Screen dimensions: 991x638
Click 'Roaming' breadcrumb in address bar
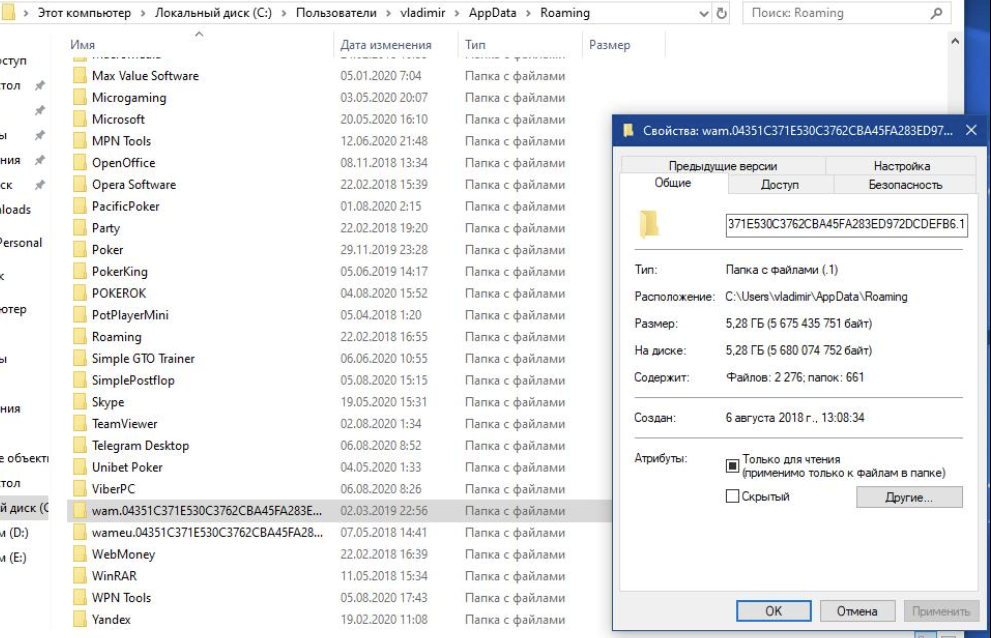(564, 13)
